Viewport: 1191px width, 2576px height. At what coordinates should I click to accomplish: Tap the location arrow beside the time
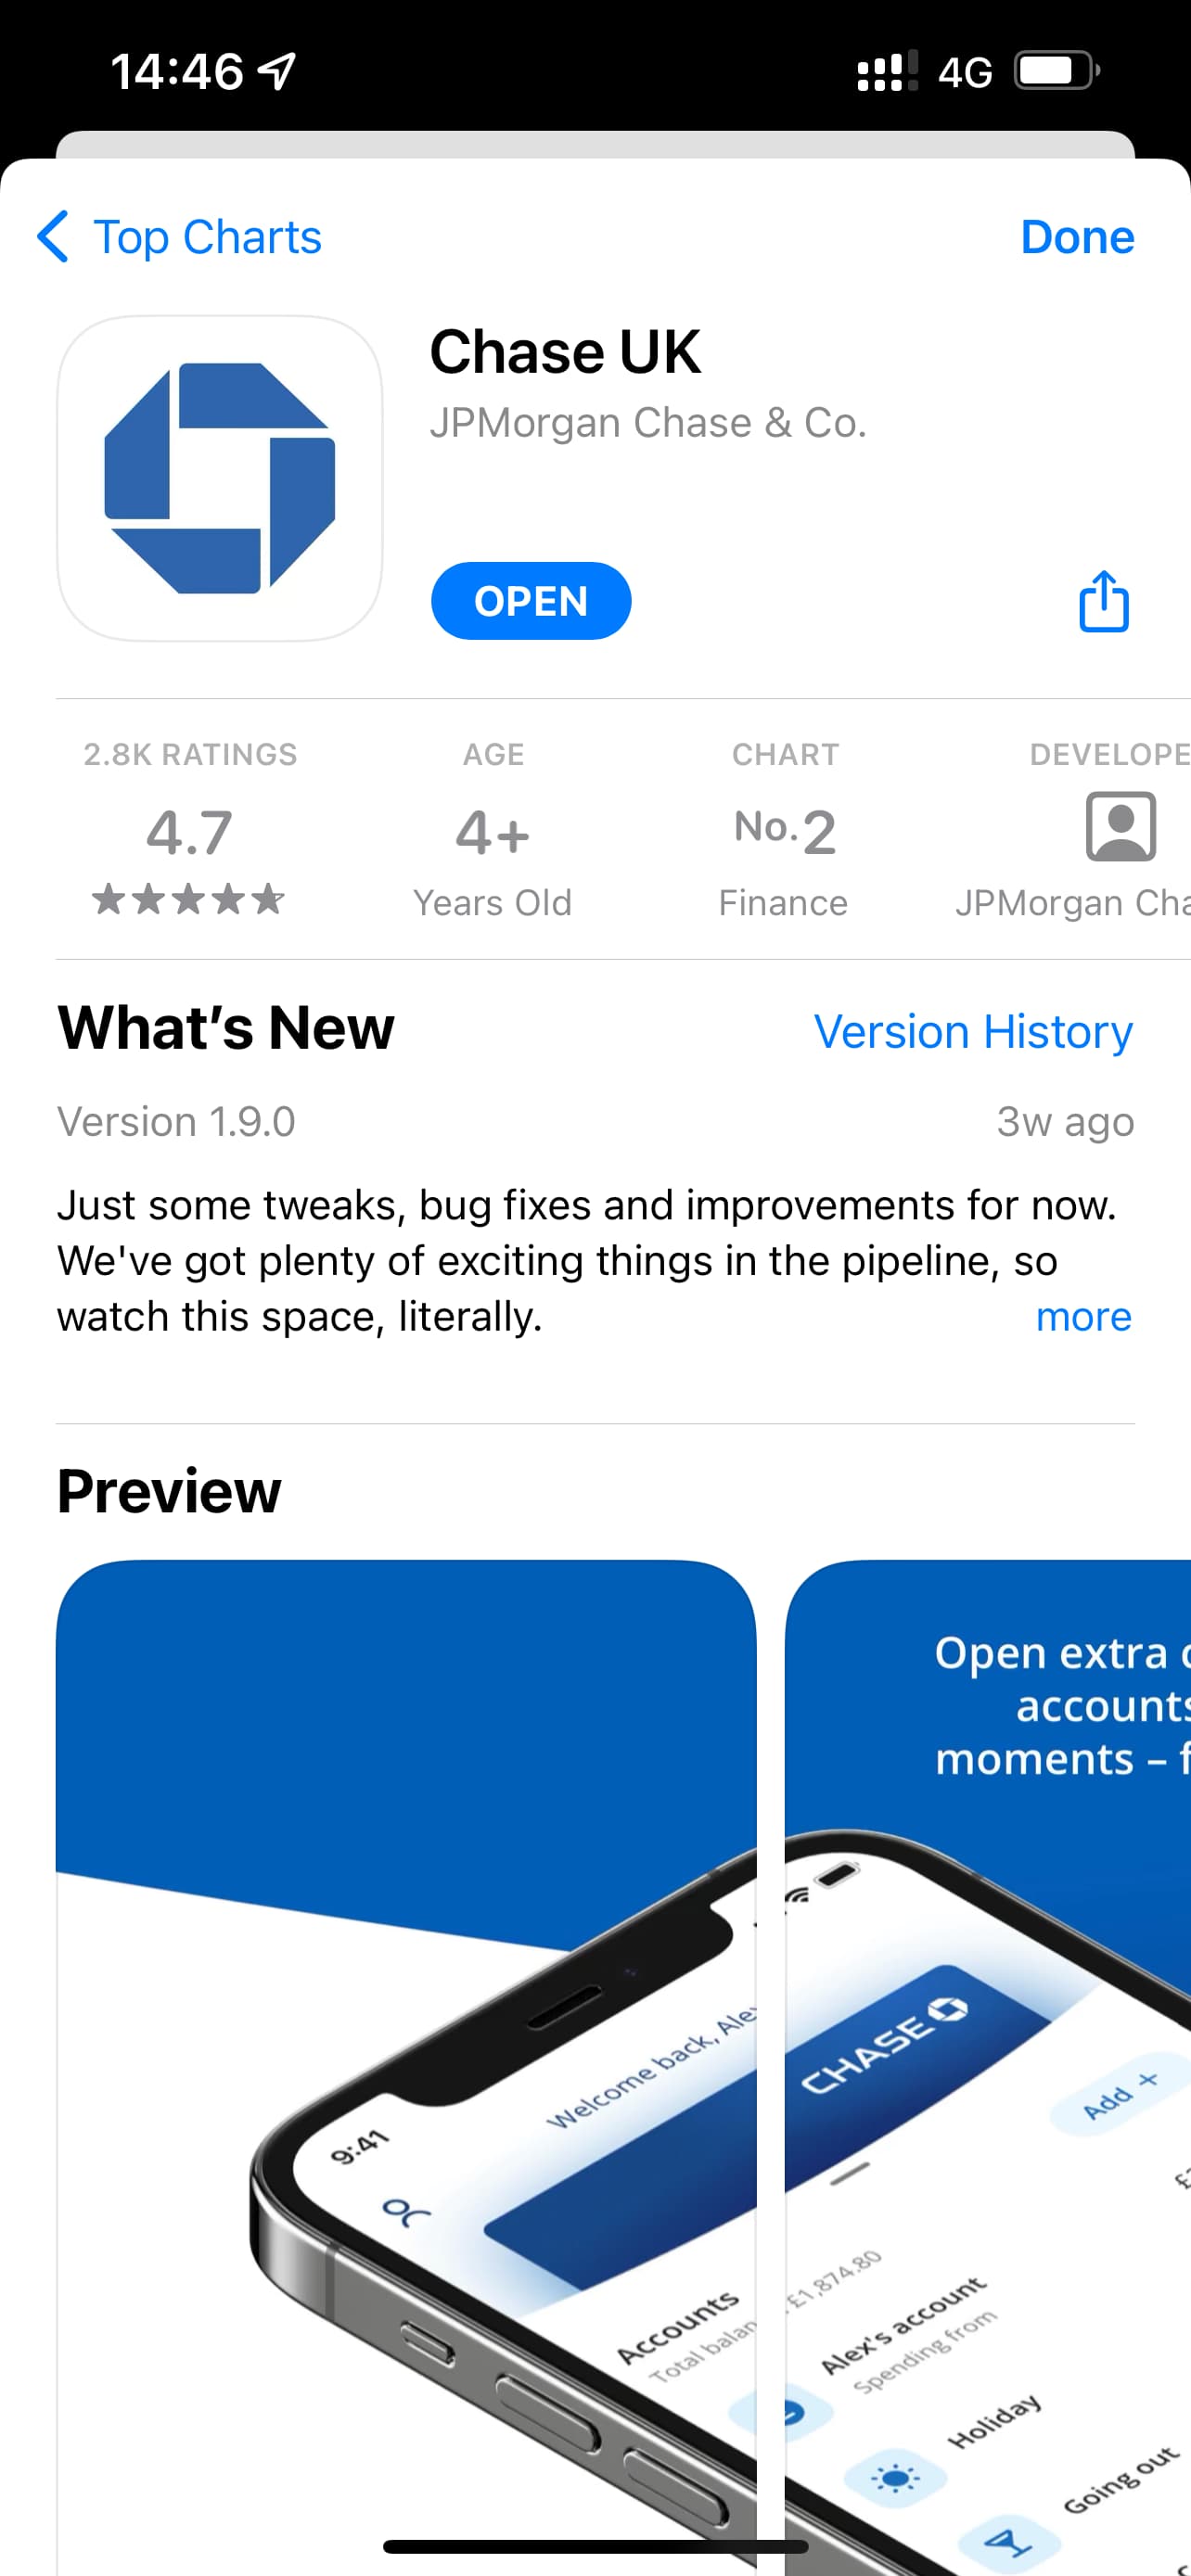[x=277, y=71]
